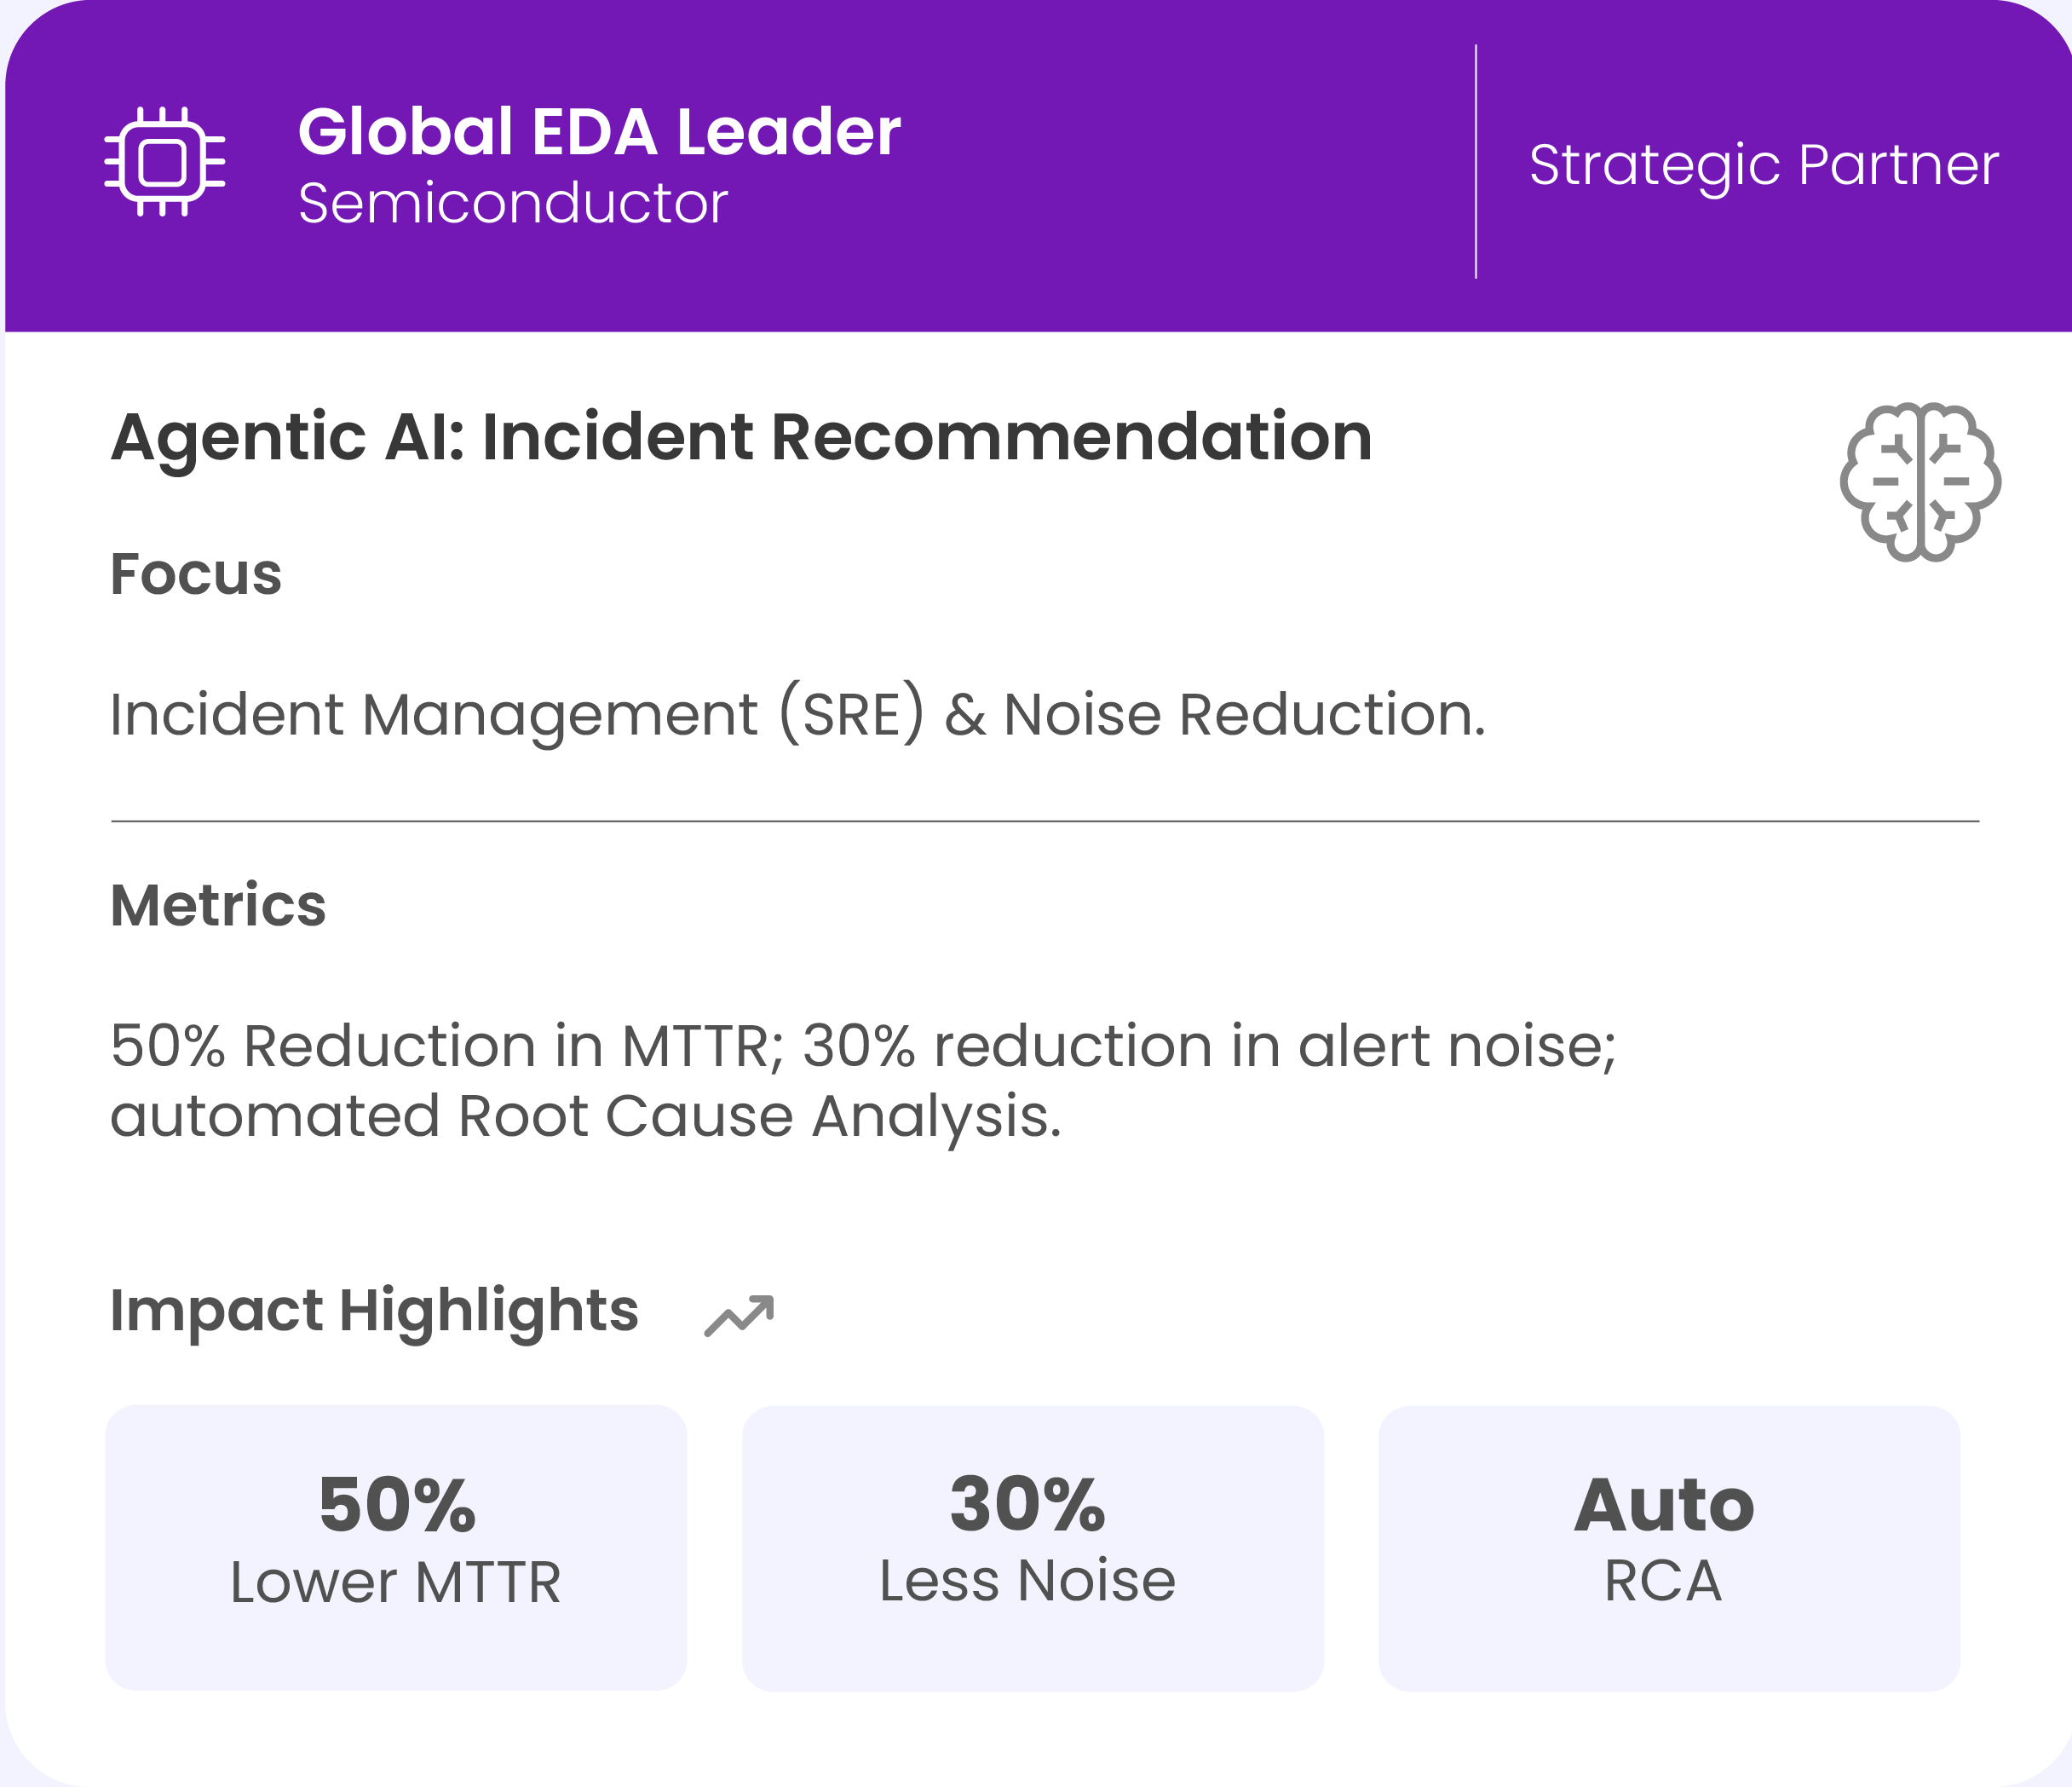Click the brain AI icon

point(1919,482)
